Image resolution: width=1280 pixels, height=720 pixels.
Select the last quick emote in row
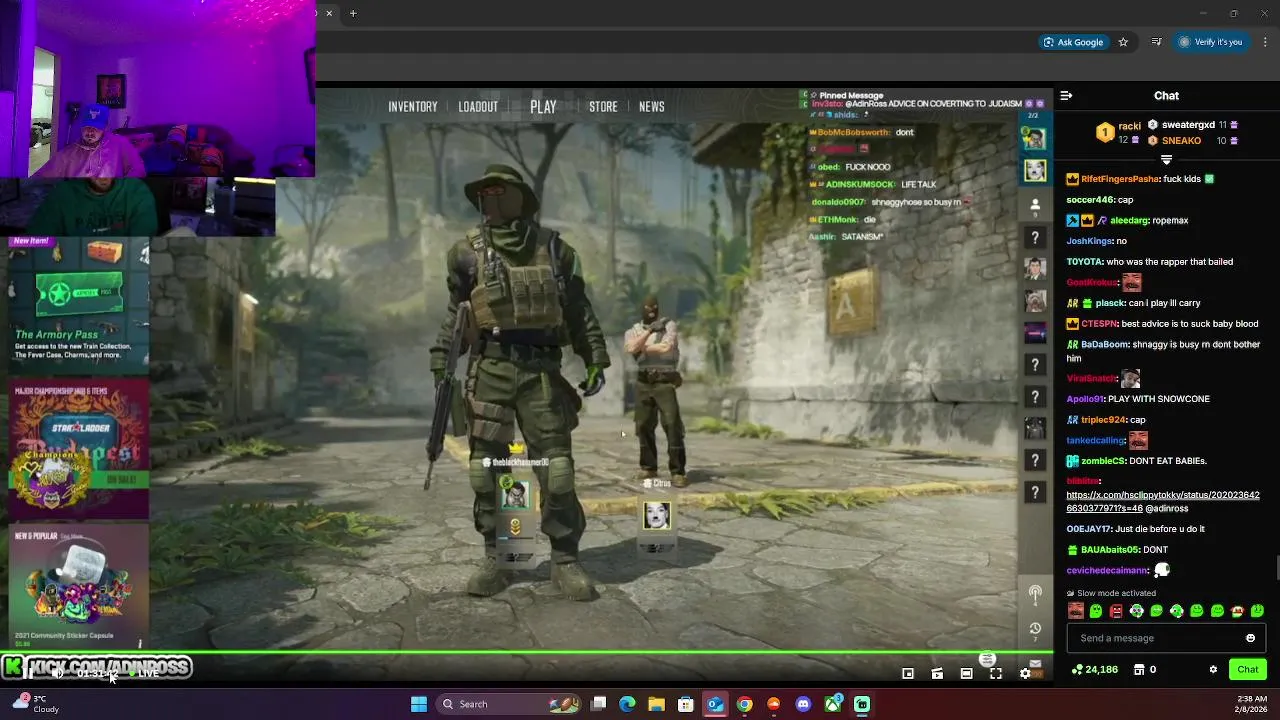[x=1257, y=611]
